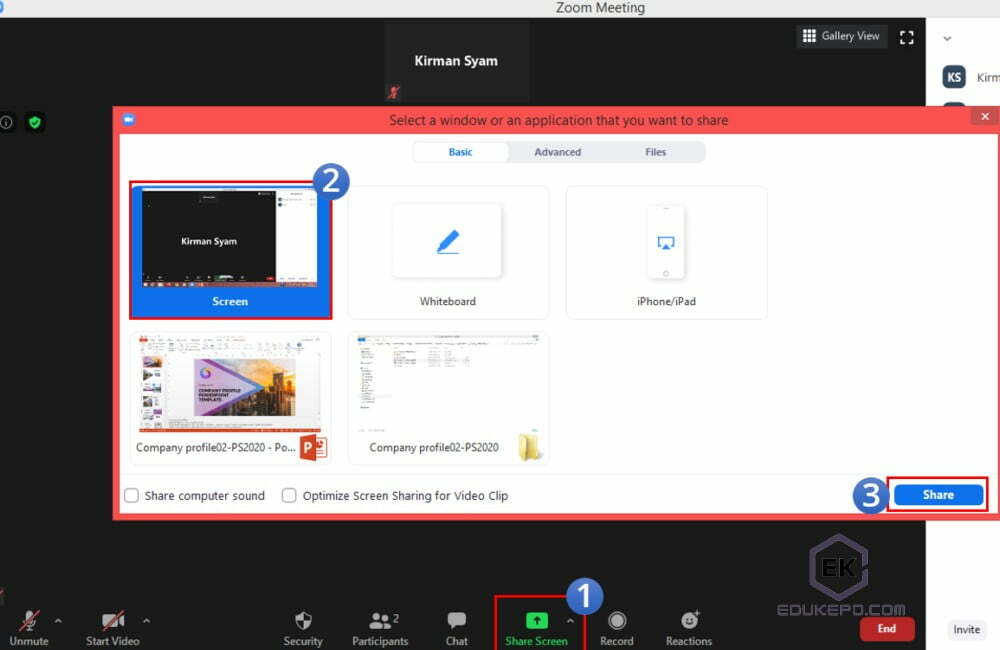Viewport: 1000px width, 650px height.
Task: Toggle fullscreen view in the top right
Action: coord(907,36)
